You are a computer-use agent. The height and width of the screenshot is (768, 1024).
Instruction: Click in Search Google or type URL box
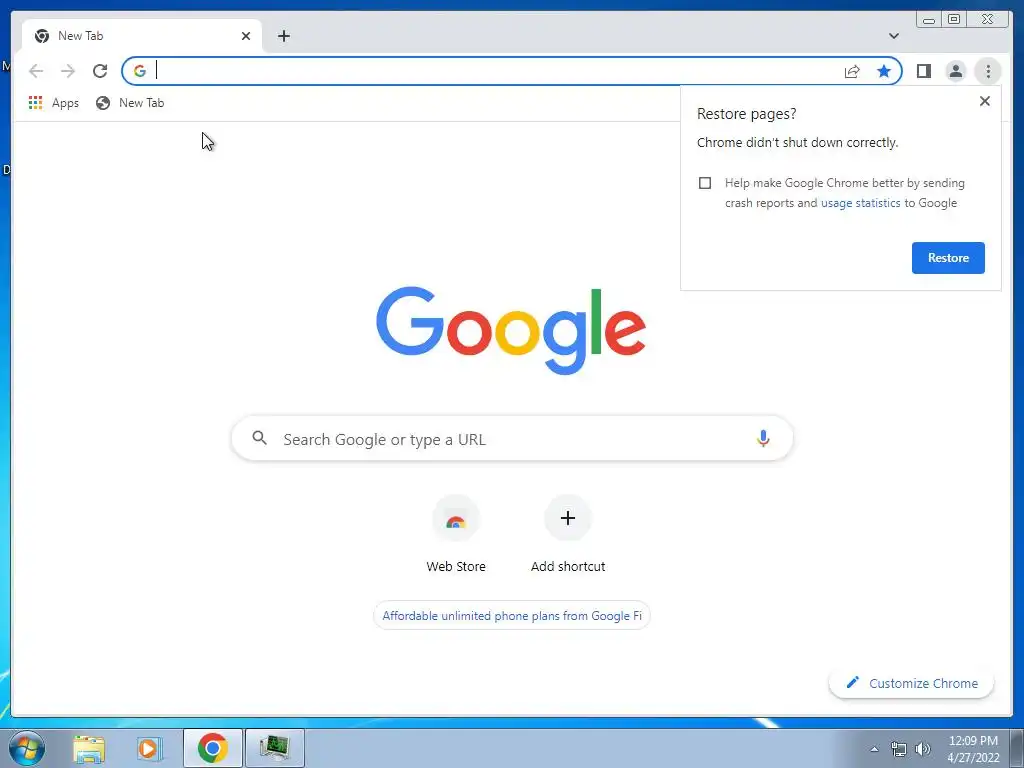[512, 439]
